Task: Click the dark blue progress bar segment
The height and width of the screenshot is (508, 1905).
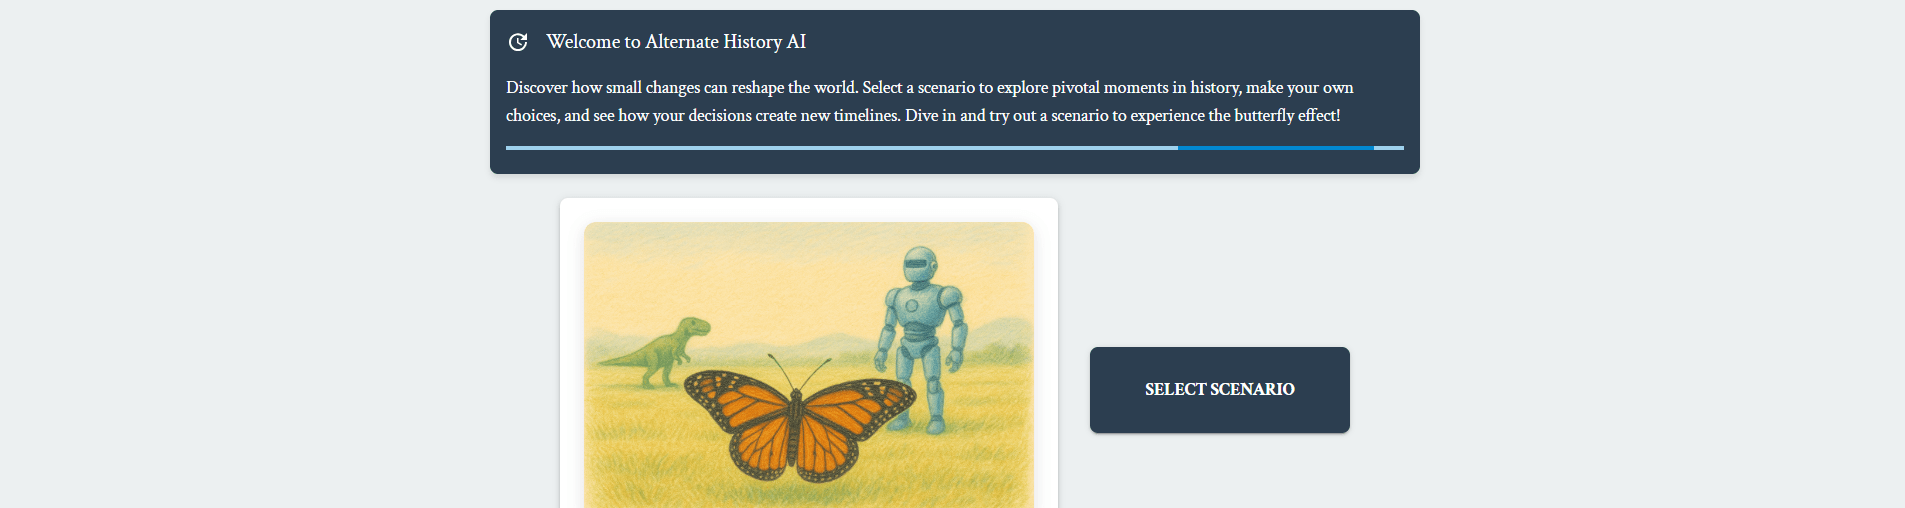Action: 1275,148
